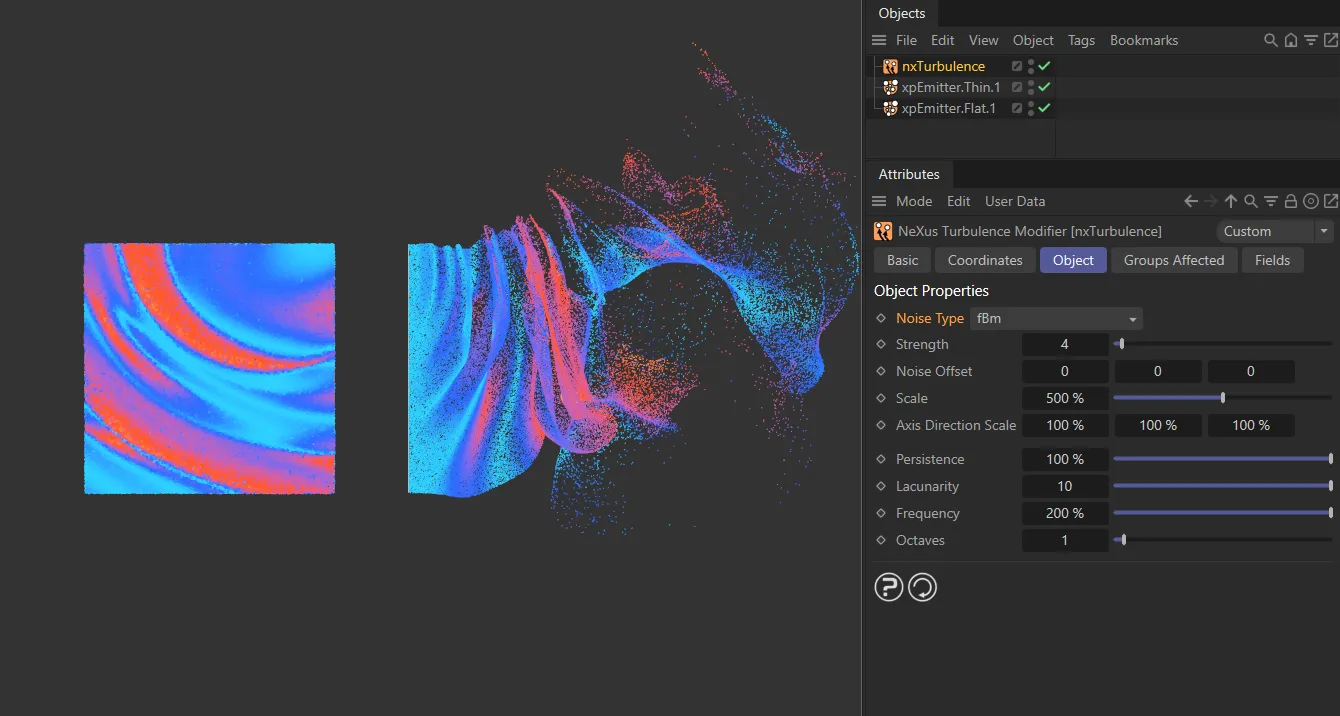
Task: Toggle editor visibility dot for xpEmitter.Thin.1
Action: [x=1030, y=84]
